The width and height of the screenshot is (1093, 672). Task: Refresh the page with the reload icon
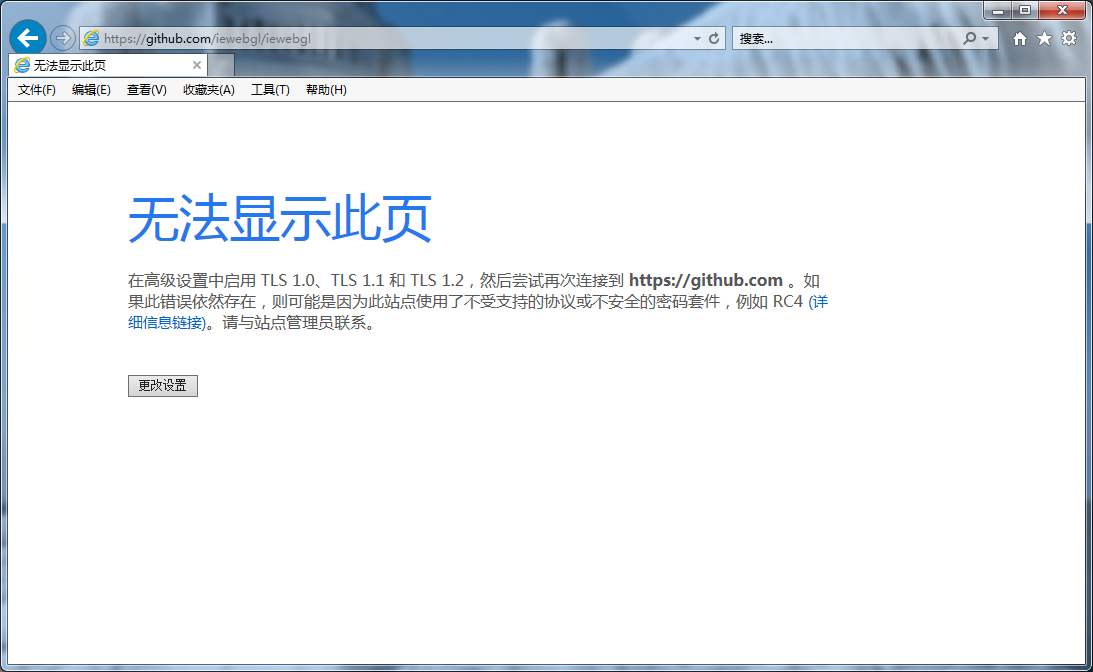(x=714, y=38)
